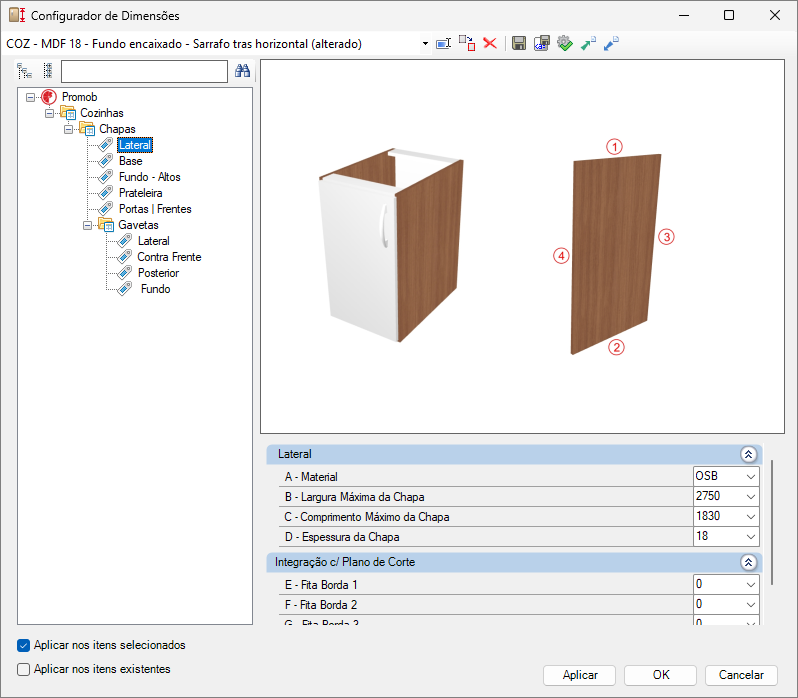
Task: Click the Cancelar button
Action: pos(741,675)
